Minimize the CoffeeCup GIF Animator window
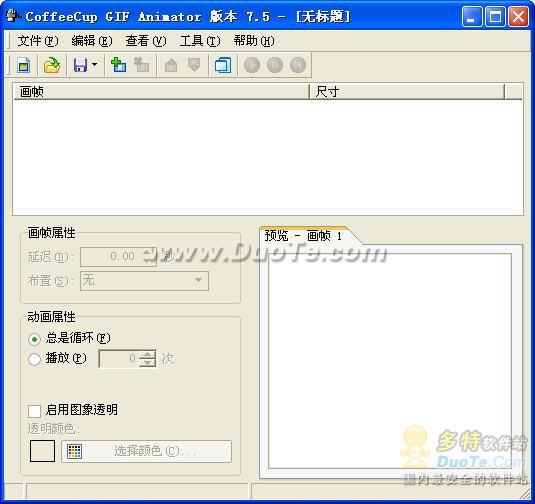Image resolution: width=535 pixels, height=504 pixels. coord(472,16)
